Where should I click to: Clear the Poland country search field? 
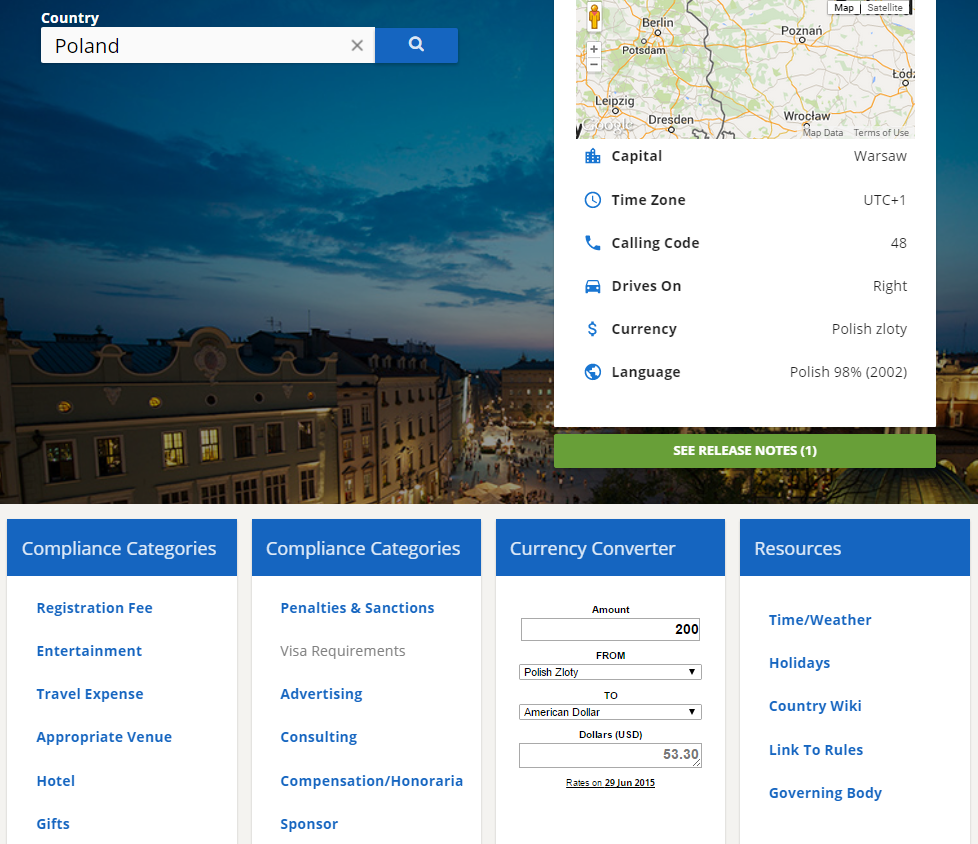(357, 46)
